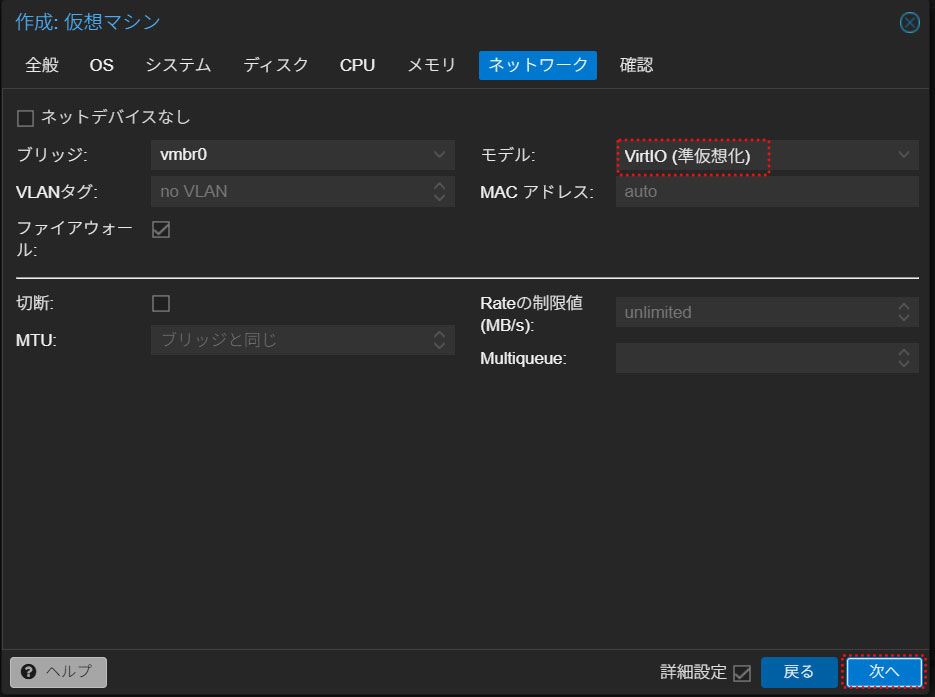Viewport: 935px width, 697px height.
Task: Uncheck the 詳細設定 checkbox
Action: click(x=741, y=673)
